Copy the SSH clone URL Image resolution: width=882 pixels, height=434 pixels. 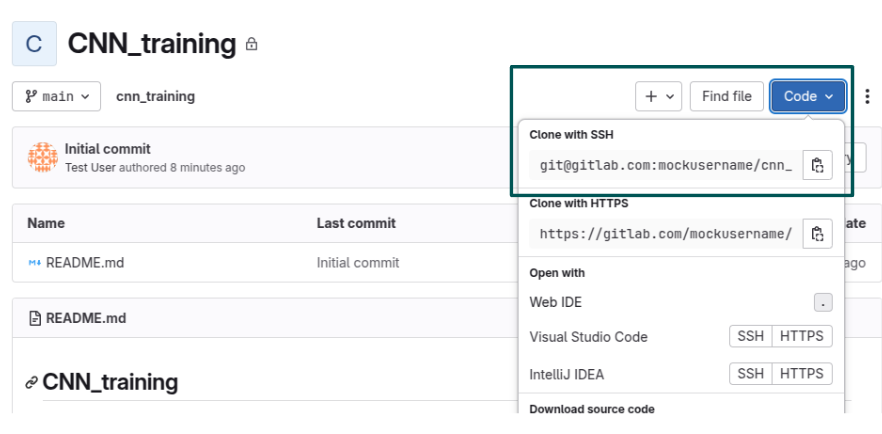(817, 165)
